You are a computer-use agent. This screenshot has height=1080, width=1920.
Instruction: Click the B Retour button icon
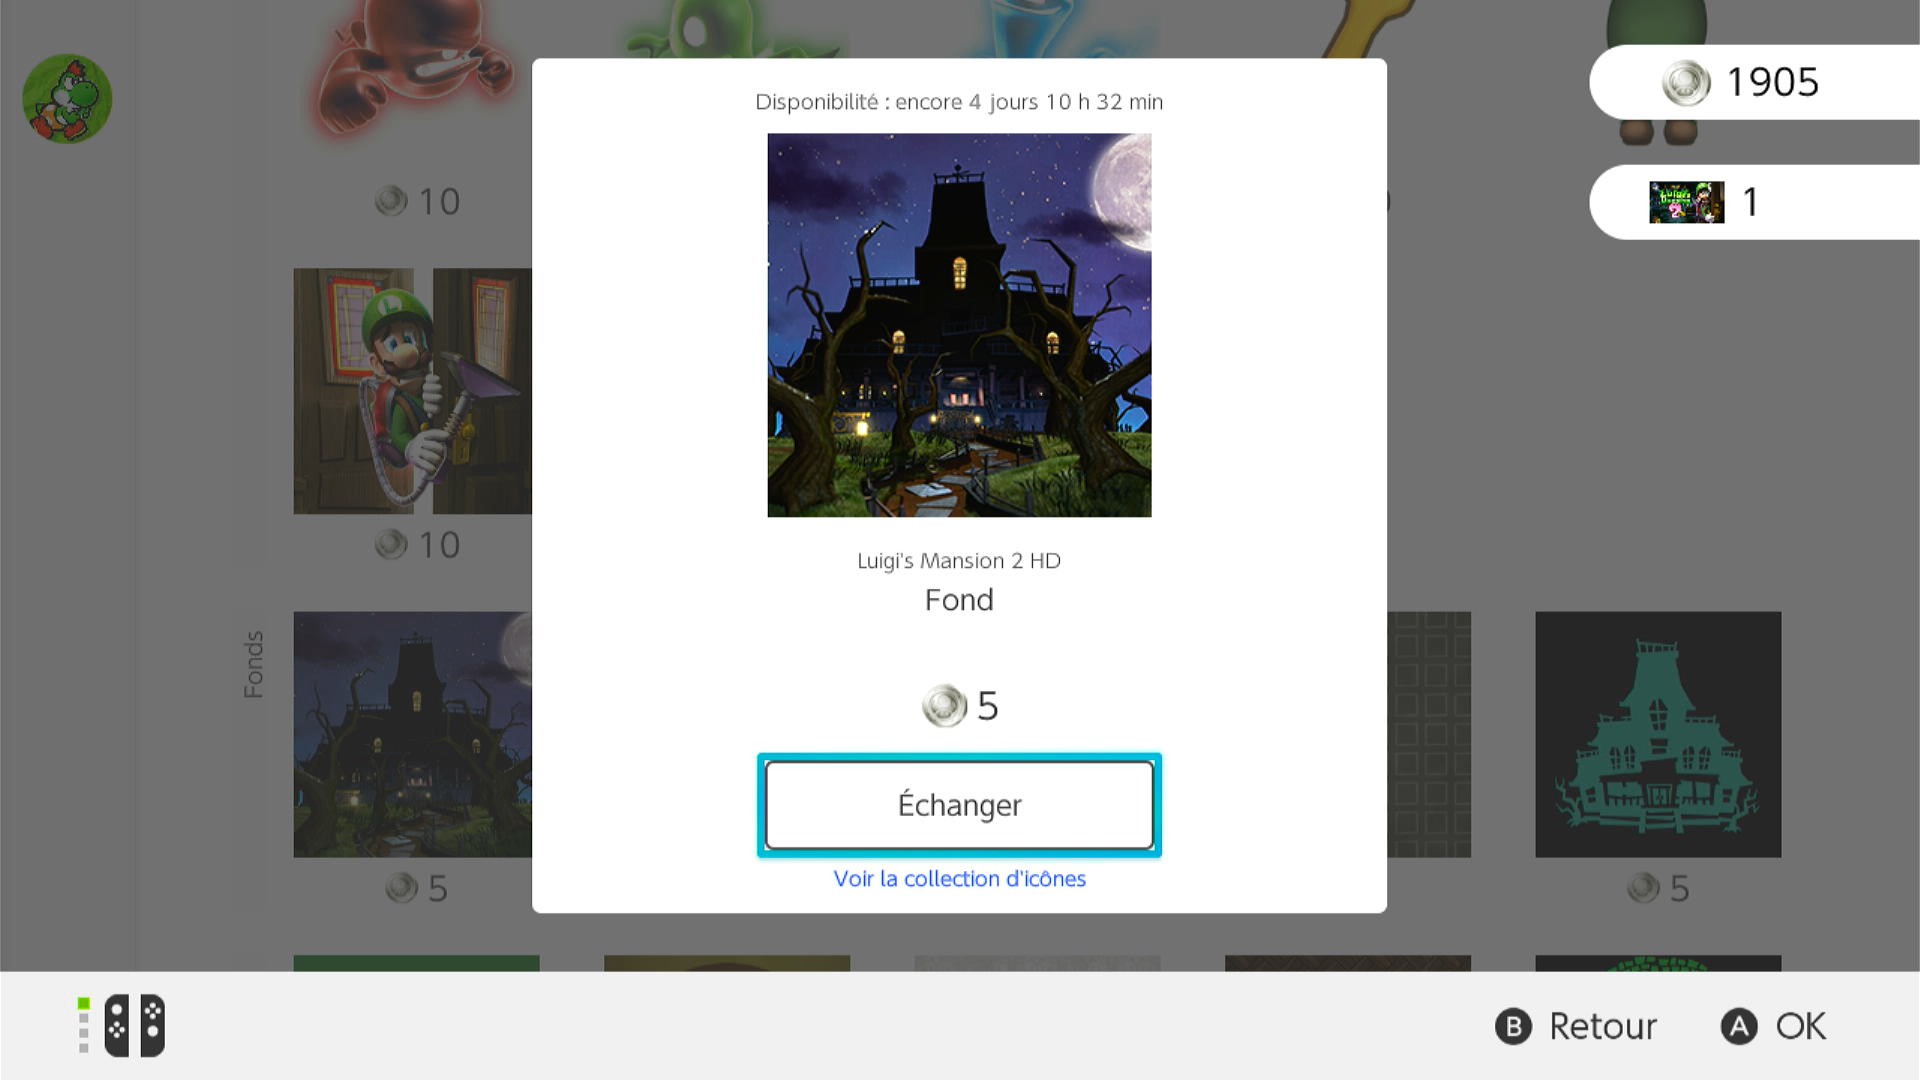pyautogui.click(x=1513, y=1026)
